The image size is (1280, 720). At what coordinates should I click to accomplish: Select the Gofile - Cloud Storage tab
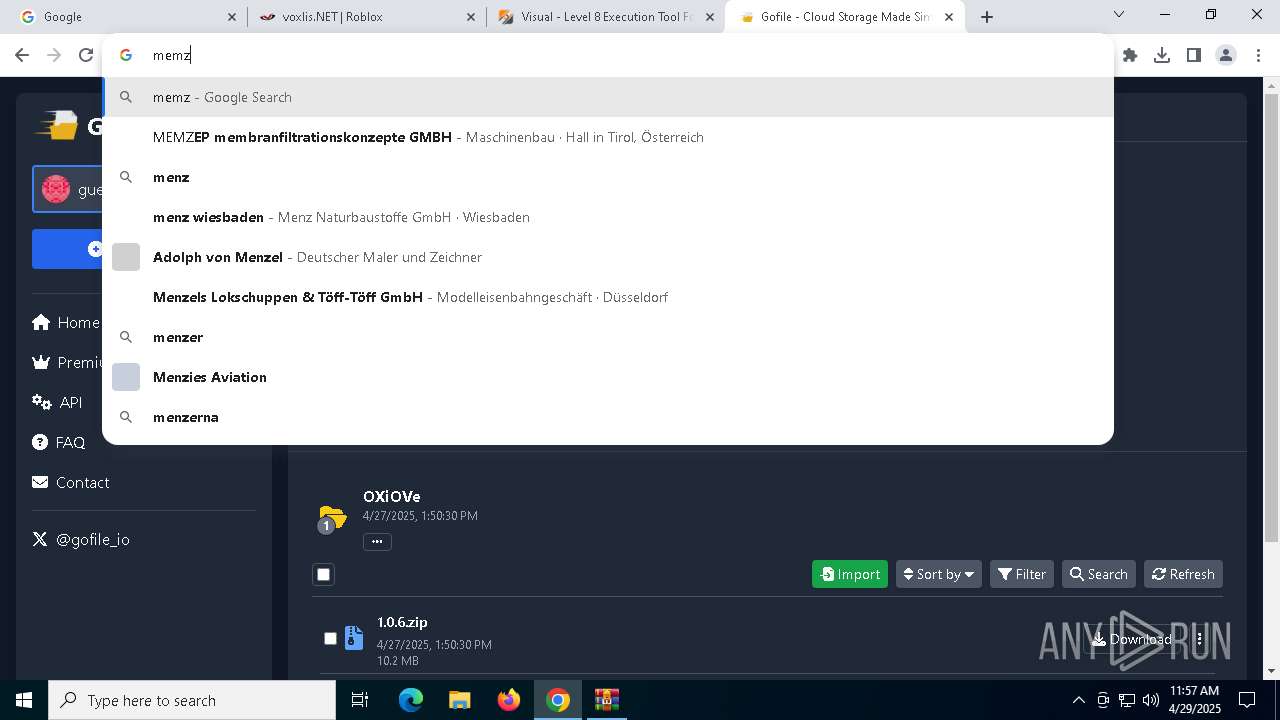click(x=846, y=17)
